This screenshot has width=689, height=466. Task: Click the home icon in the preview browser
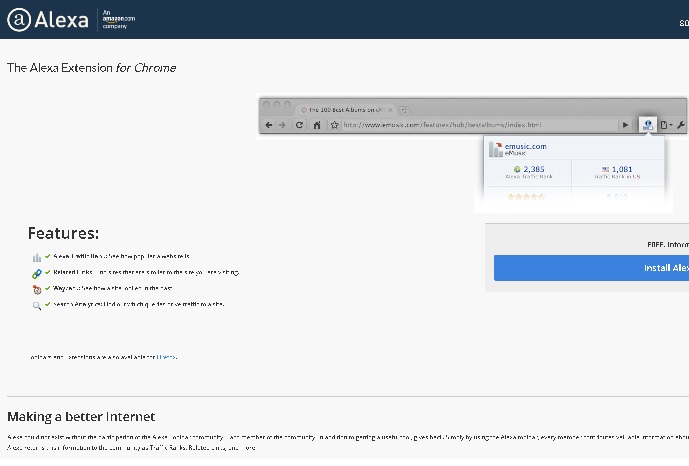(317, 125)
